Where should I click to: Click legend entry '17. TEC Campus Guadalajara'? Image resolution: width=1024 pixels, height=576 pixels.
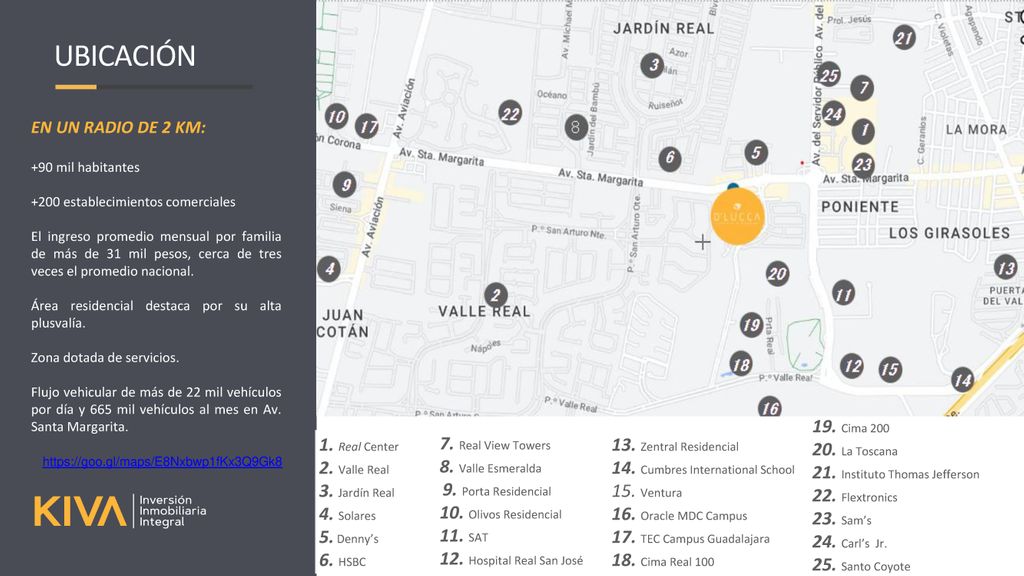[x=691, y=538]
